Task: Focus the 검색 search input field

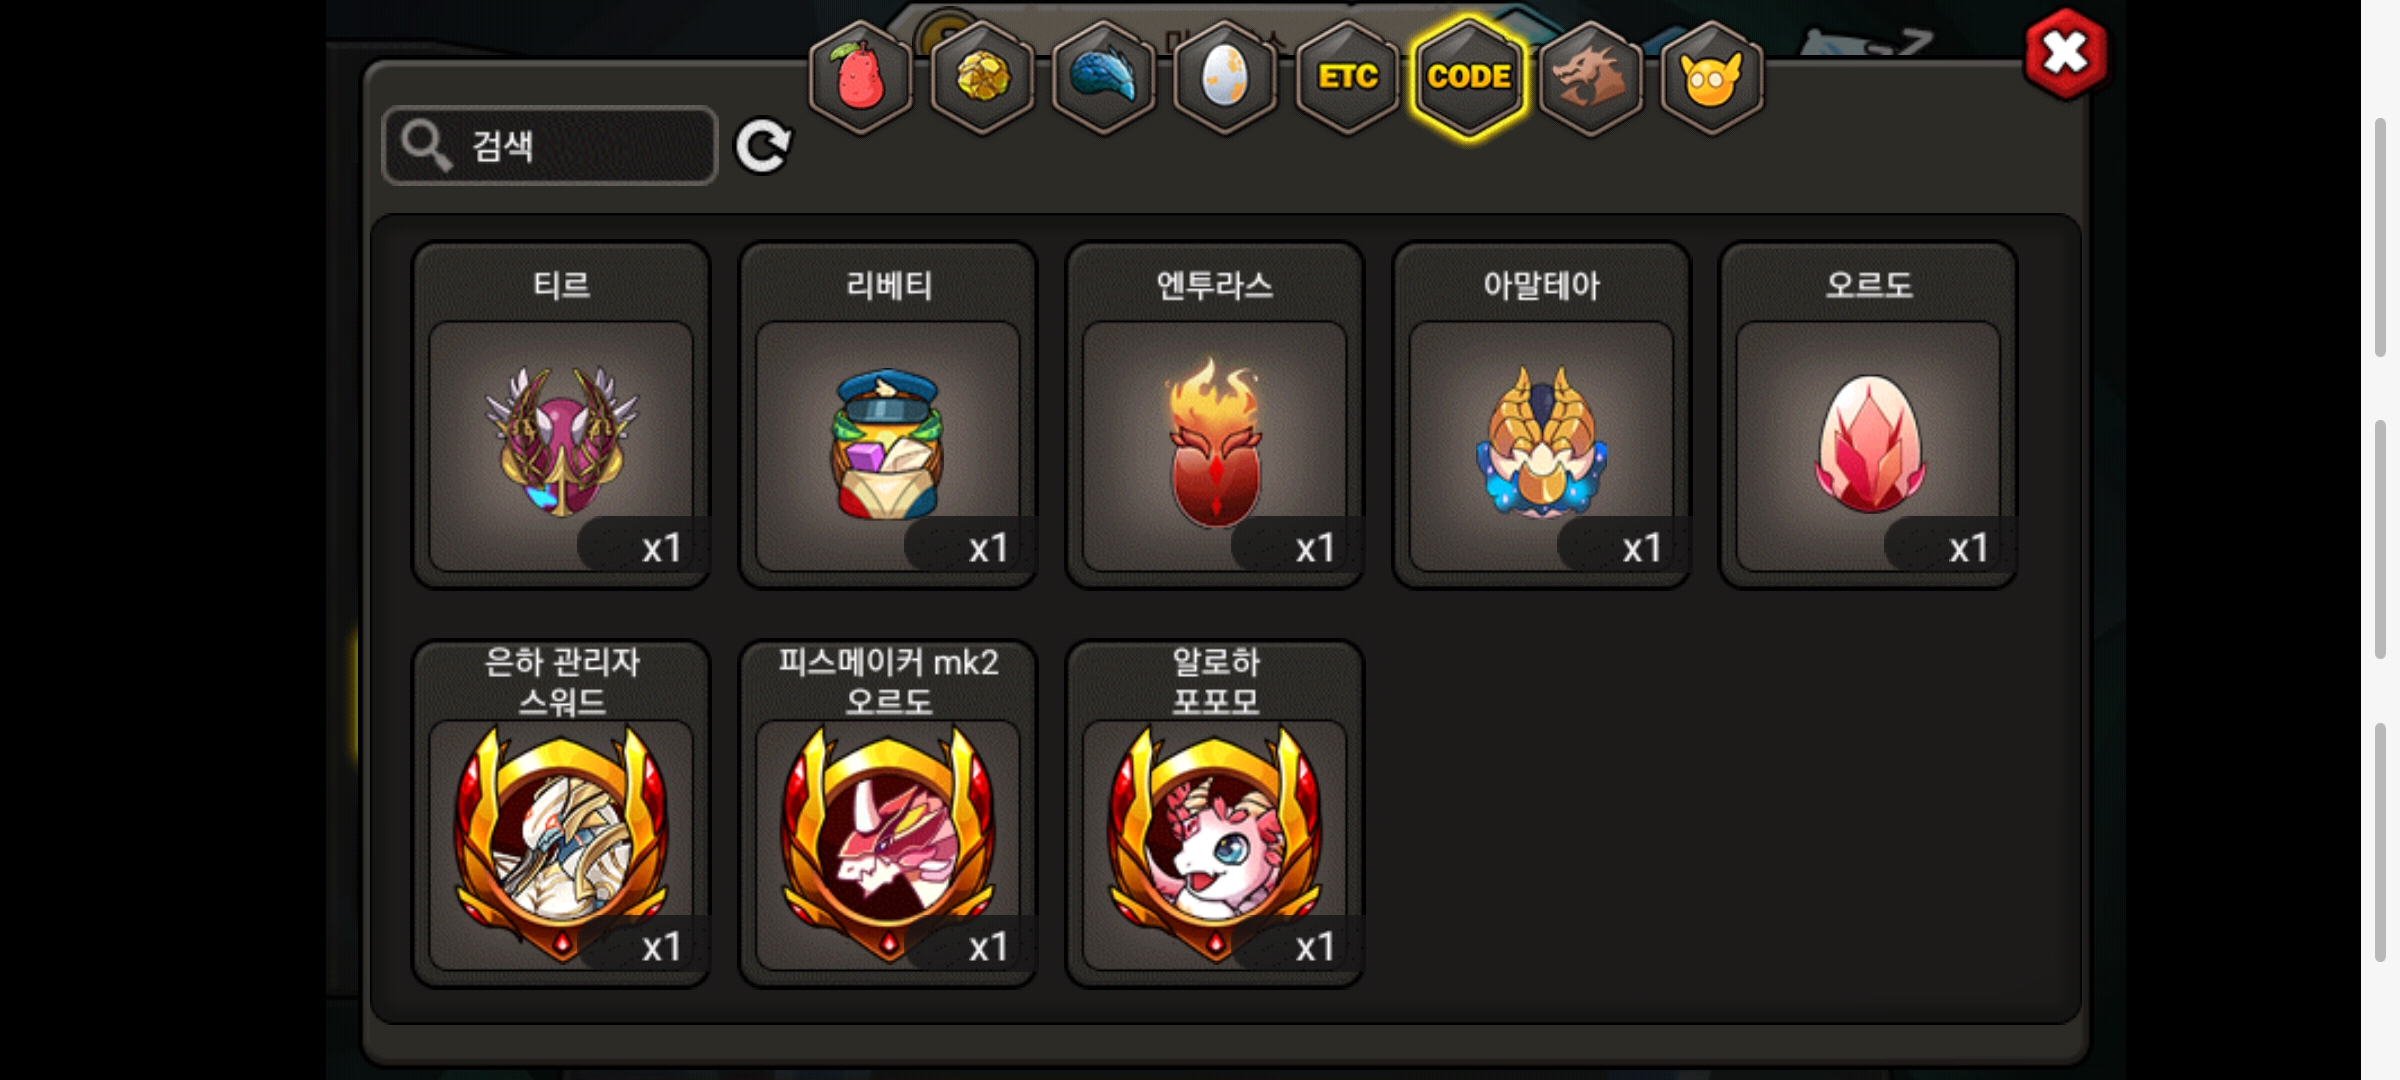Action: click(x=550, y=146)
